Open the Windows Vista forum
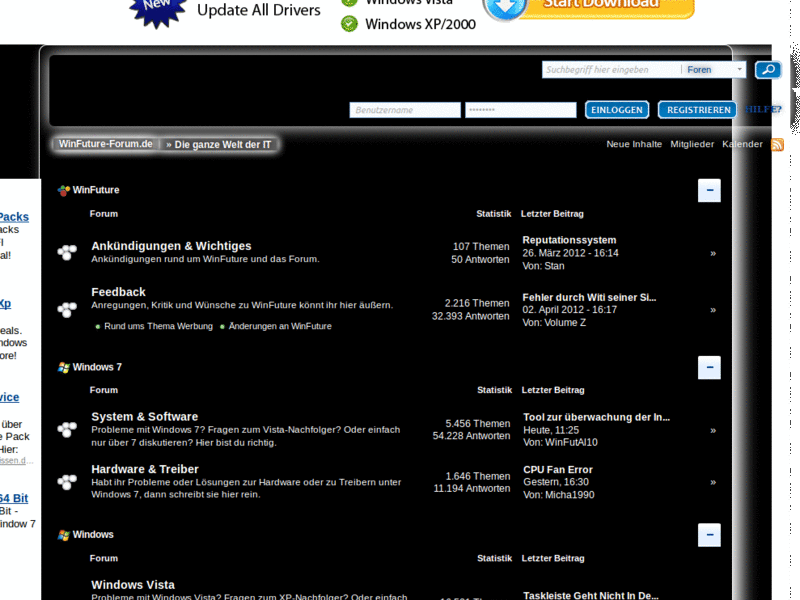This screenshot has width=800, height=600. (x=133, y=585)
